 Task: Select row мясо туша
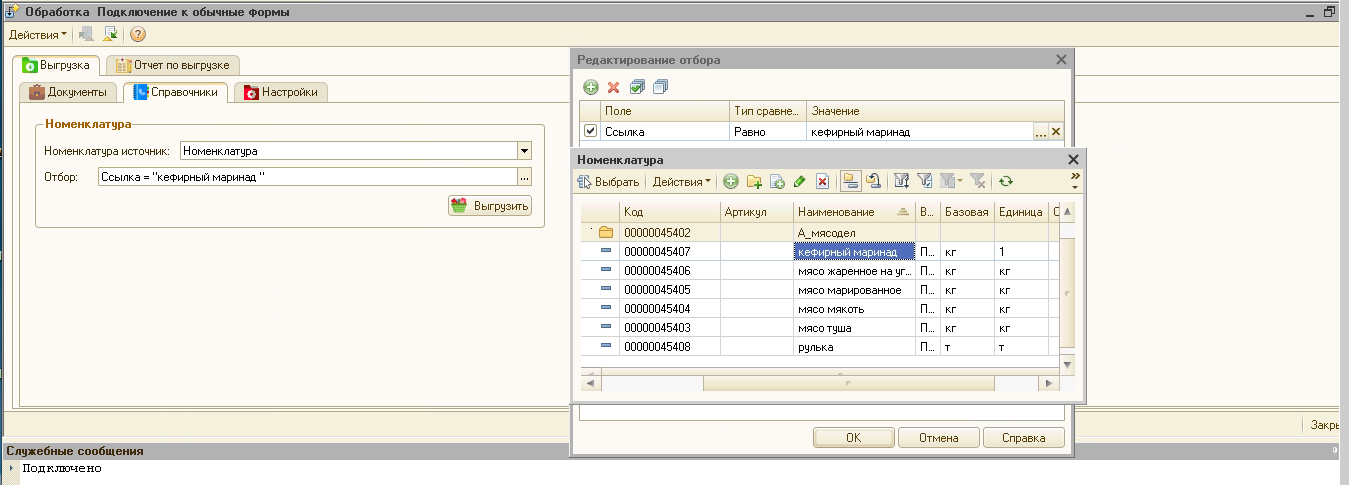coord(820,328)
